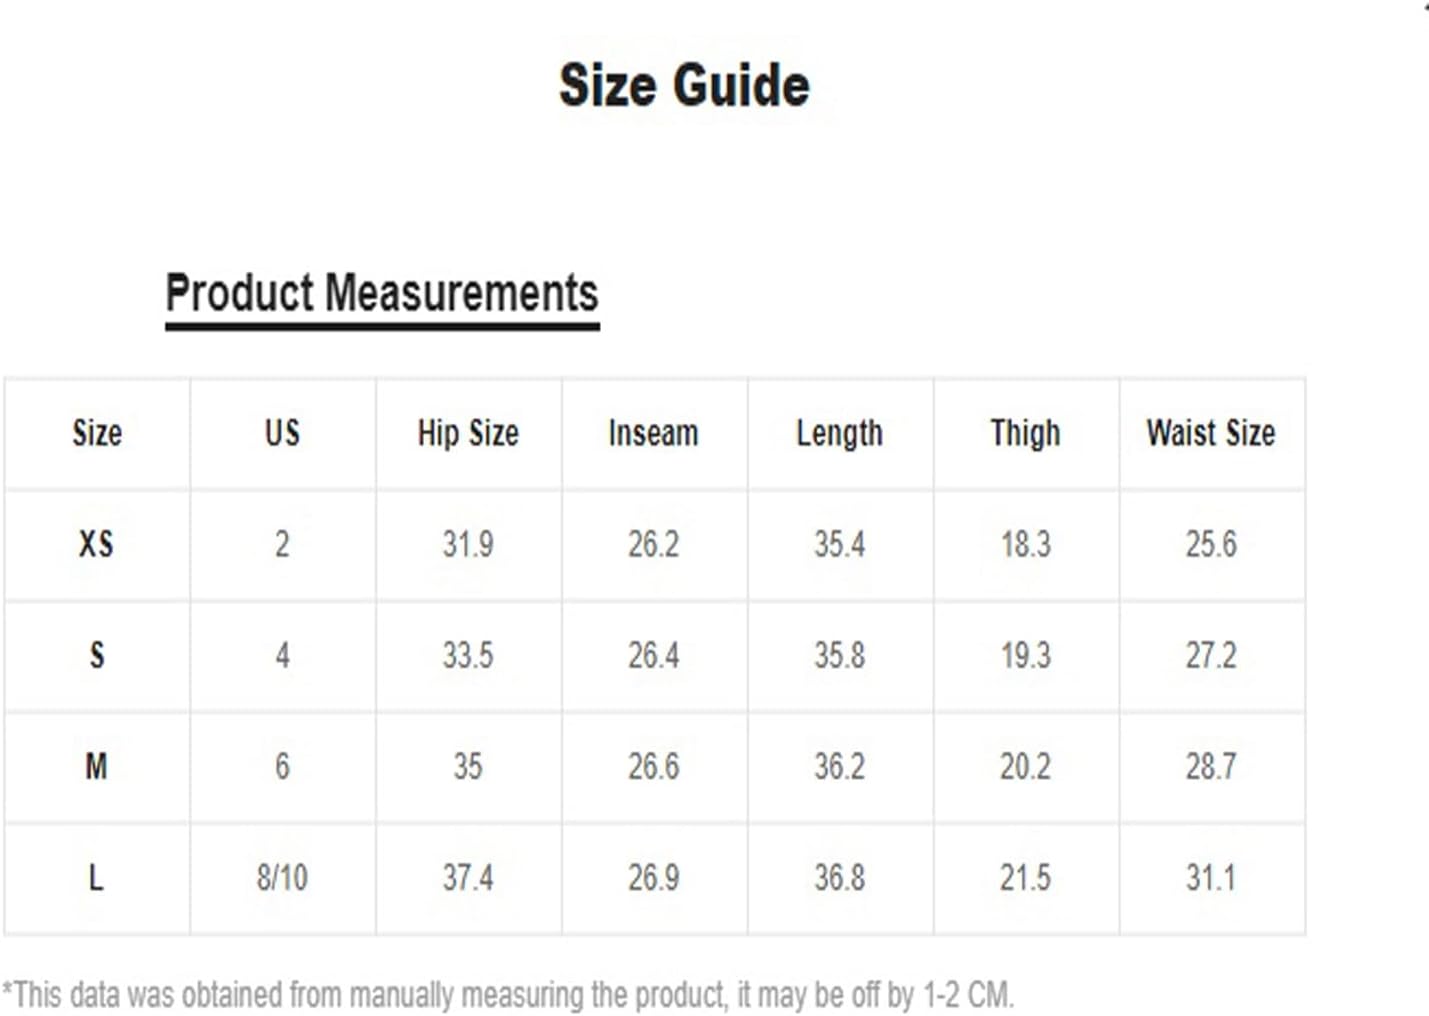Image resolution: width=1429 pixels, height=1016 pixels.
Task: Click the Product Measurements title
Action: [382, 293]
